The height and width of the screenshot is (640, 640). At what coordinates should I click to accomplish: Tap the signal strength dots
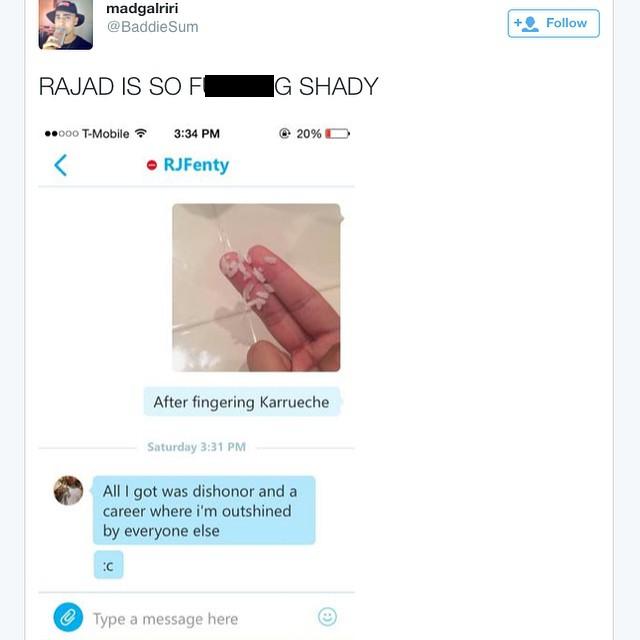[x=62, y=133]
